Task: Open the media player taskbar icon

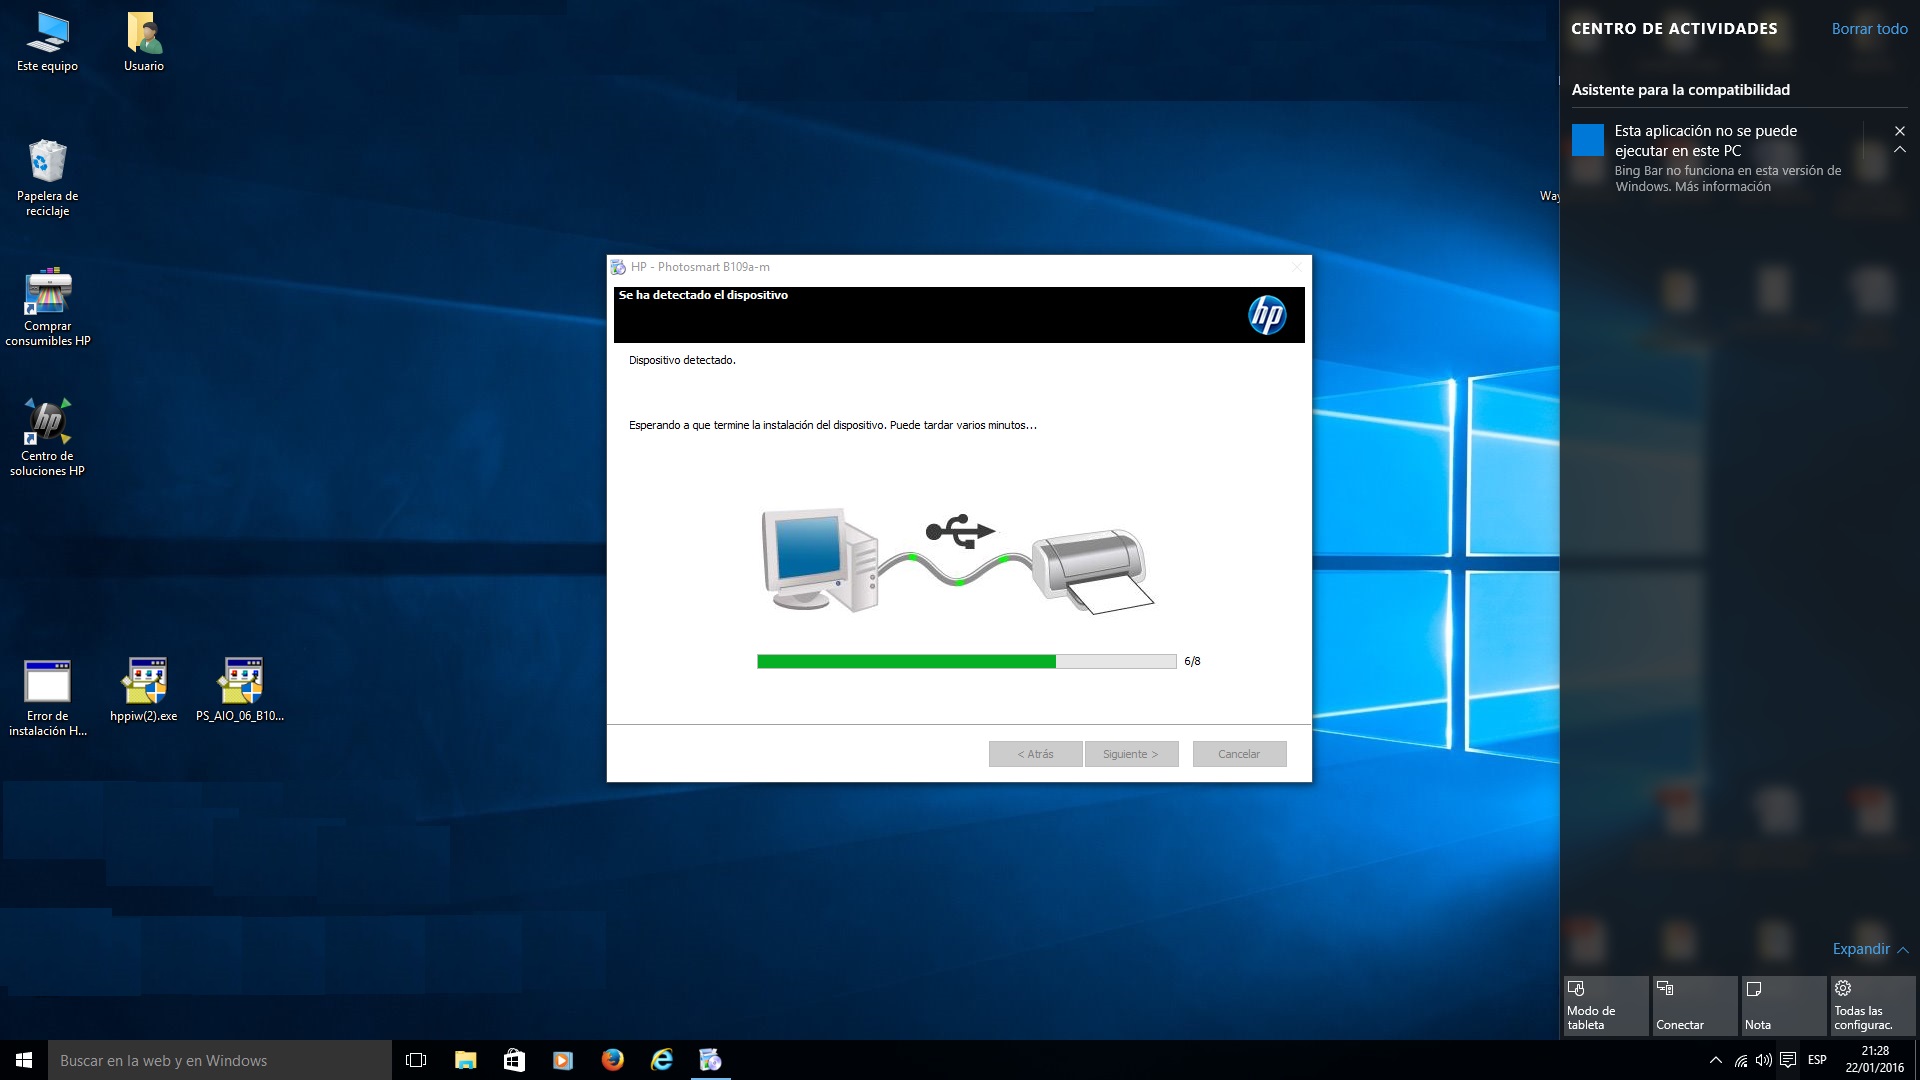Action: pos(563,1060)
